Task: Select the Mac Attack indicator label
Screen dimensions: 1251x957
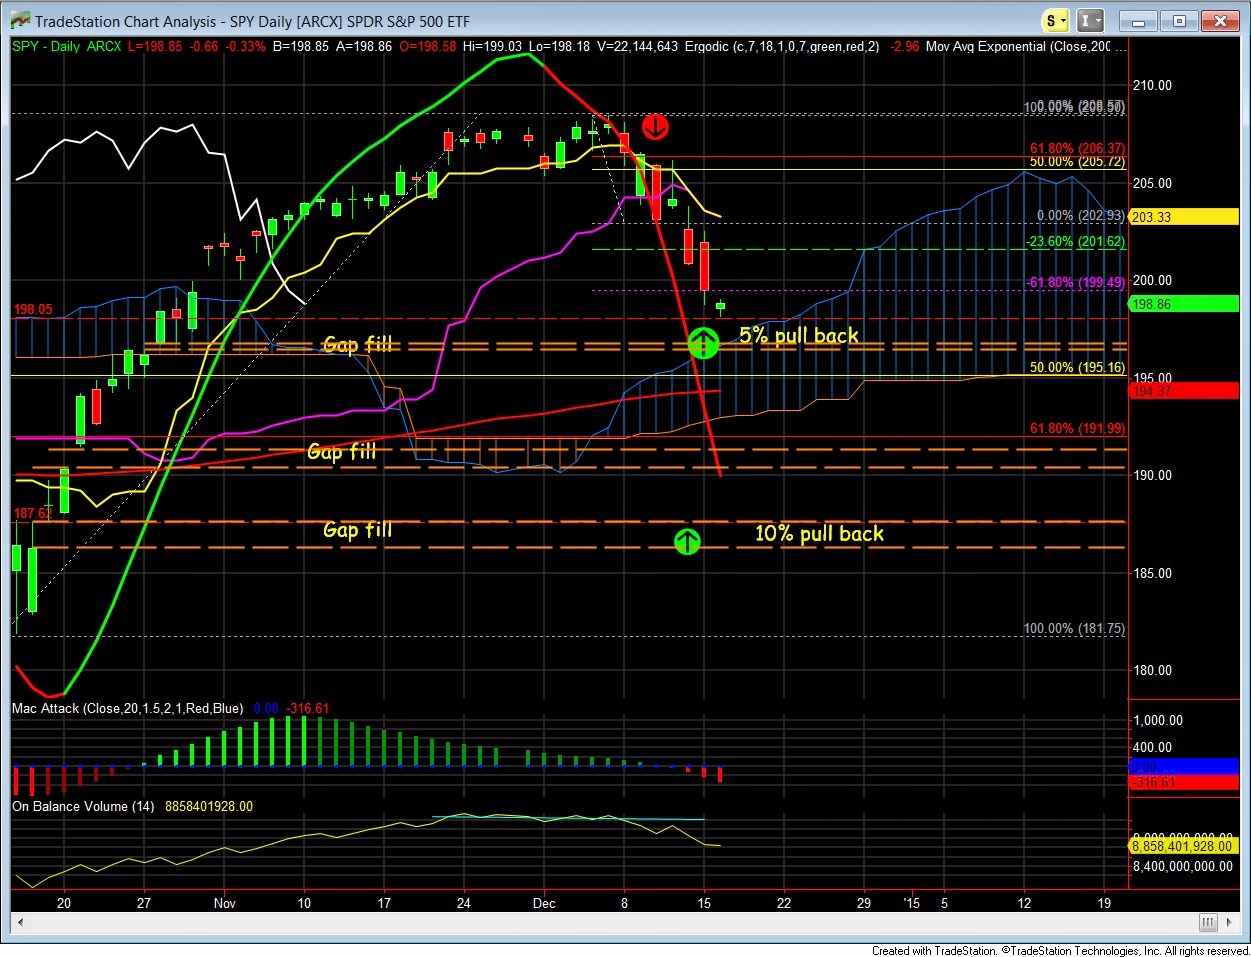Action: [127, 708]
